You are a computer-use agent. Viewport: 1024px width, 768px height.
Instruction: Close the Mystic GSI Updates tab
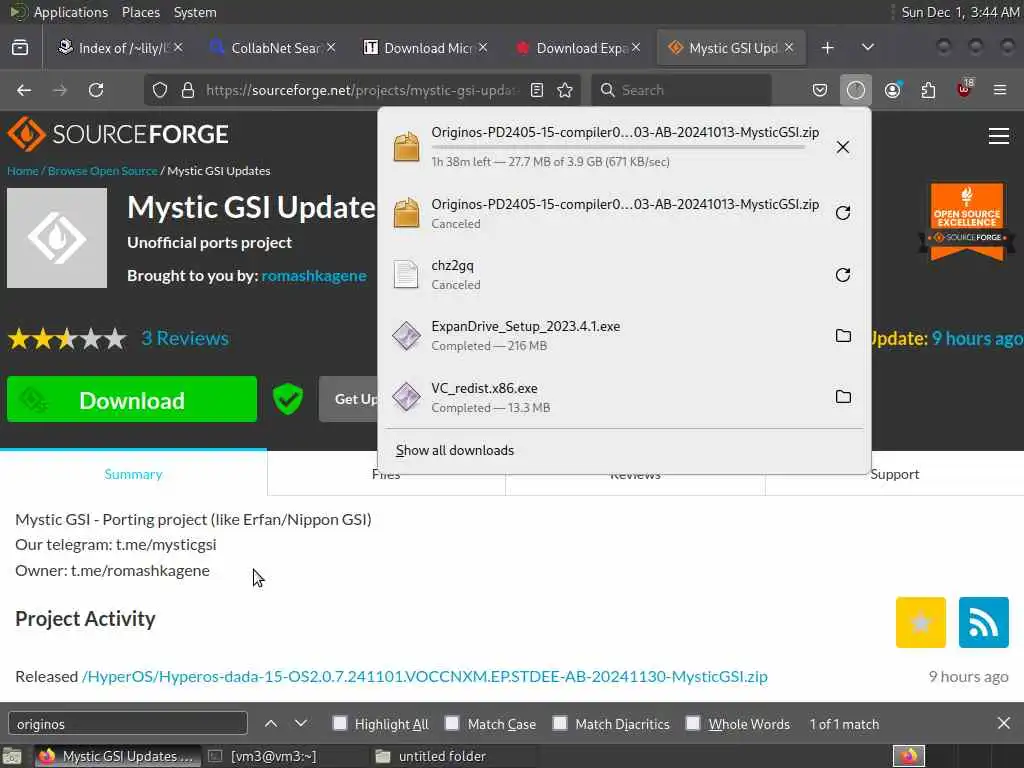(789, 48)
